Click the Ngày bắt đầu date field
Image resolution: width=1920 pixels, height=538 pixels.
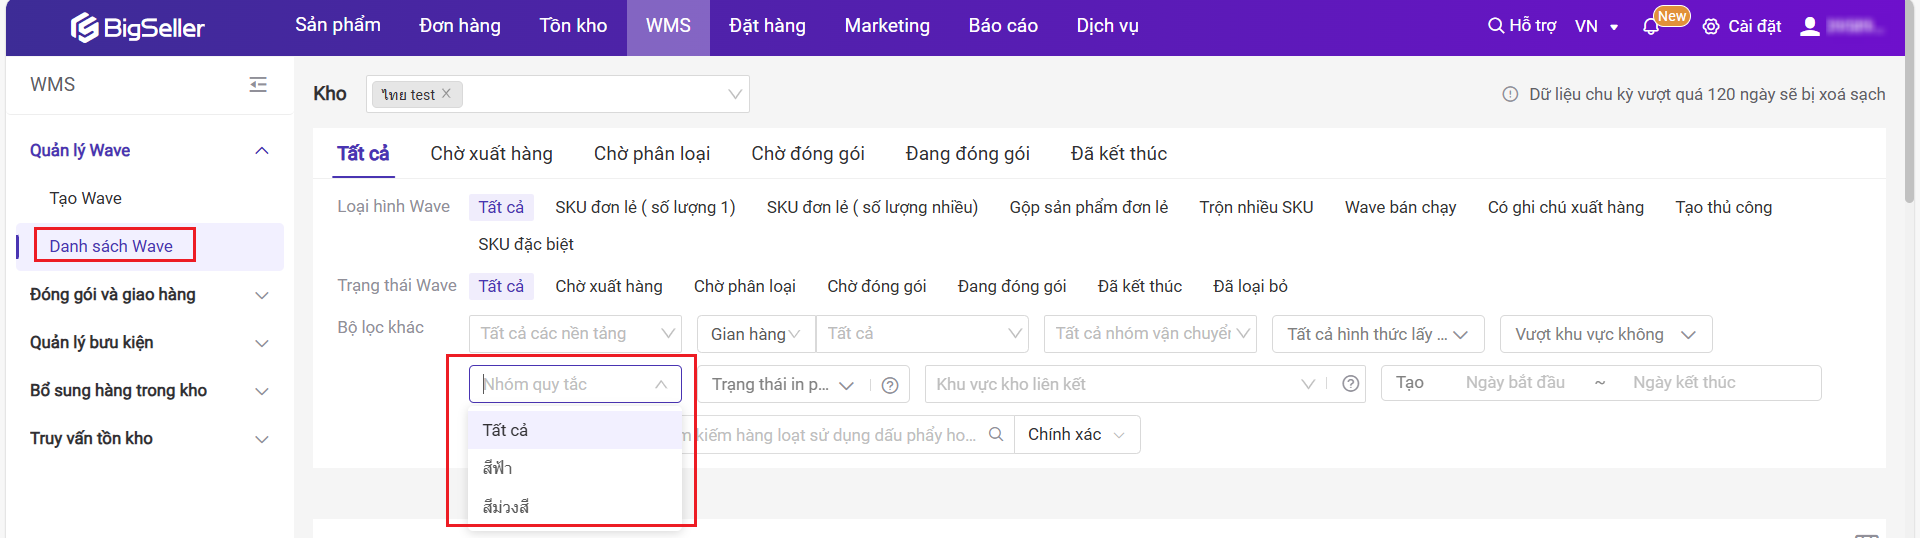1515,383
